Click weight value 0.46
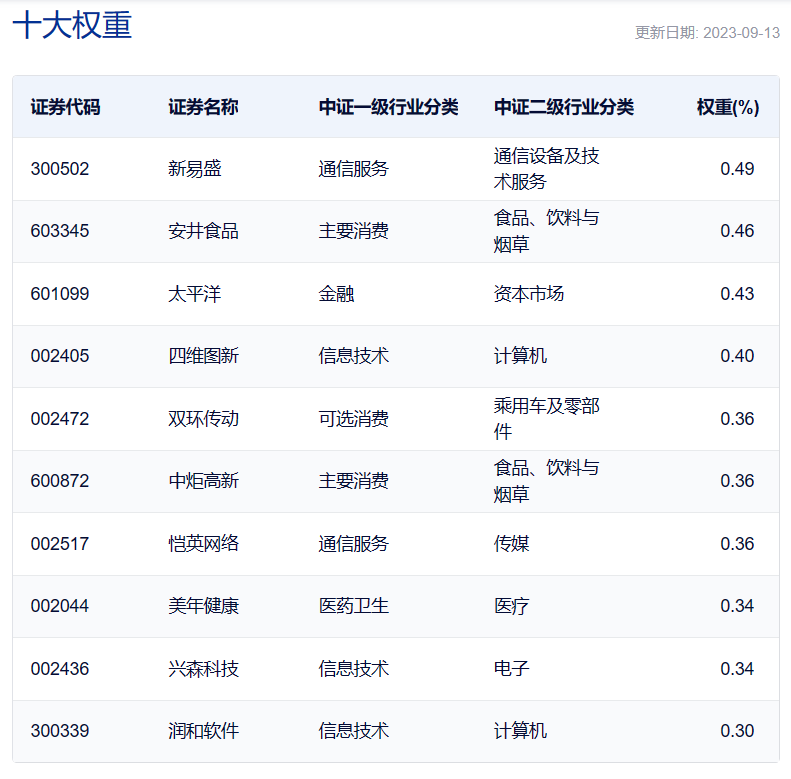The height and width of the screenshot is (779, 791). coord(737,231)
